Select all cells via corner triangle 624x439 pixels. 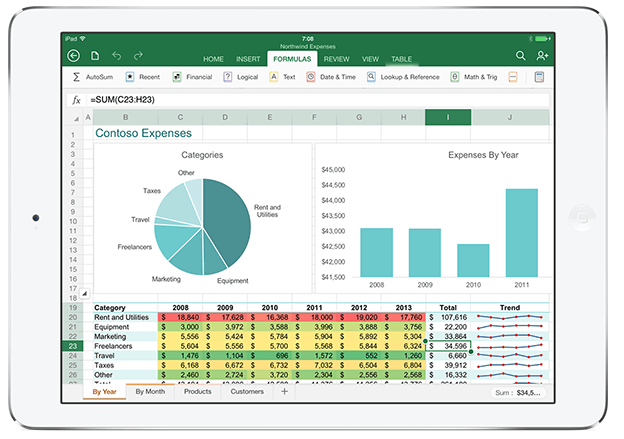(x=76, y=118)
